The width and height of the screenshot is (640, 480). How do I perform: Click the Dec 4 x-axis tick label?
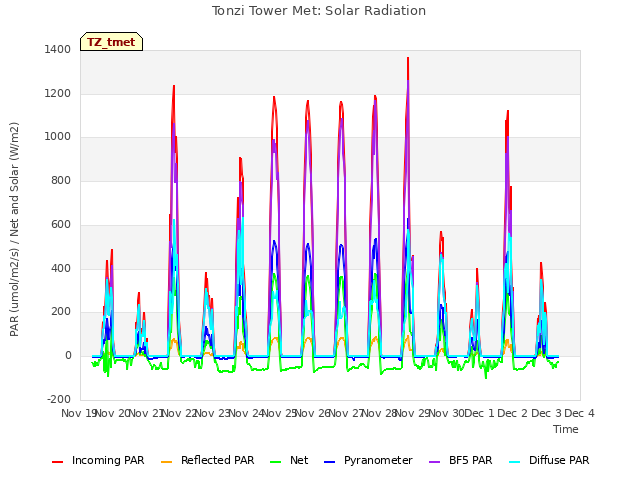coord(580,413)
